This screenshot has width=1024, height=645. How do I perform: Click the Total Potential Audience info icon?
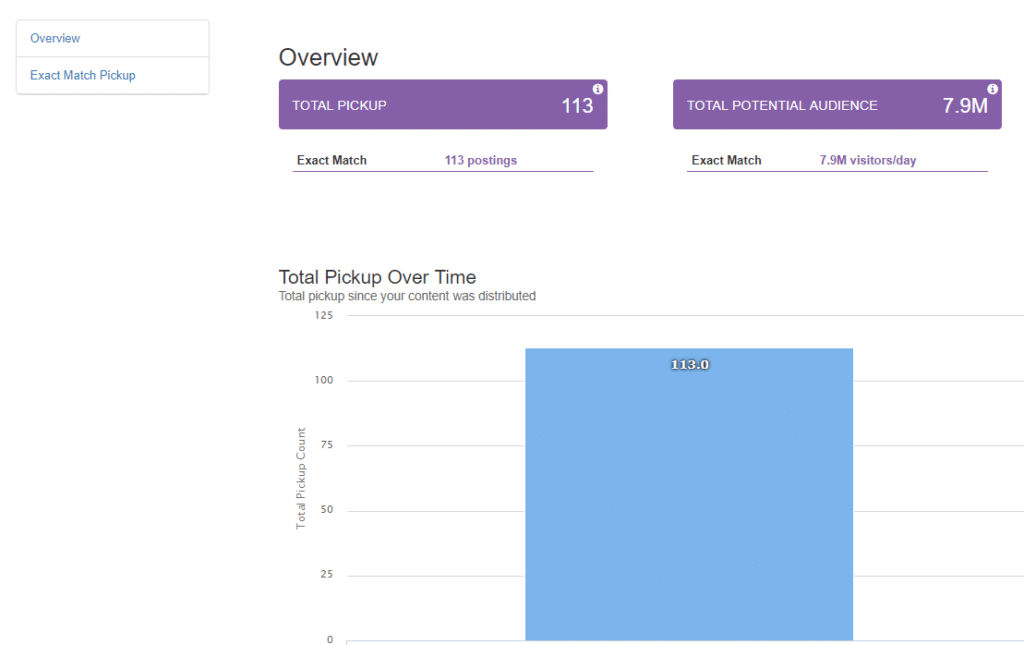(992, 89)
